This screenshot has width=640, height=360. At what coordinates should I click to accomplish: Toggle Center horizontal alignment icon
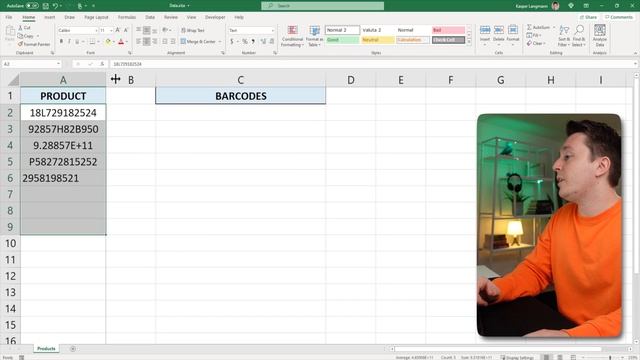(x=147, y=41)
